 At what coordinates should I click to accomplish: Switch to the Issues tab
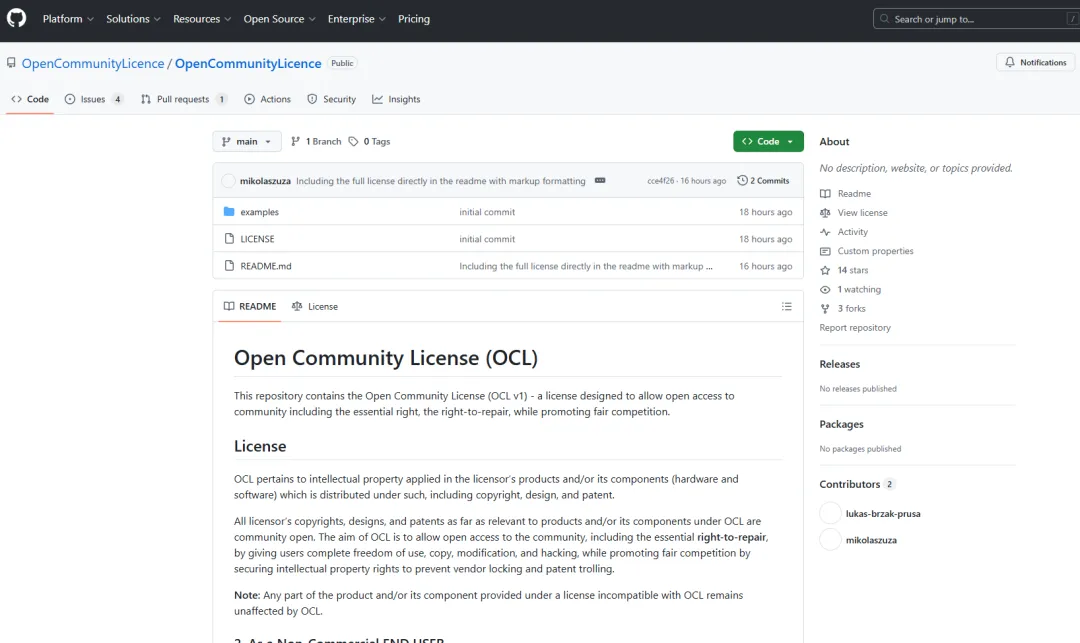pyautogui.click(x=94, y=99)
